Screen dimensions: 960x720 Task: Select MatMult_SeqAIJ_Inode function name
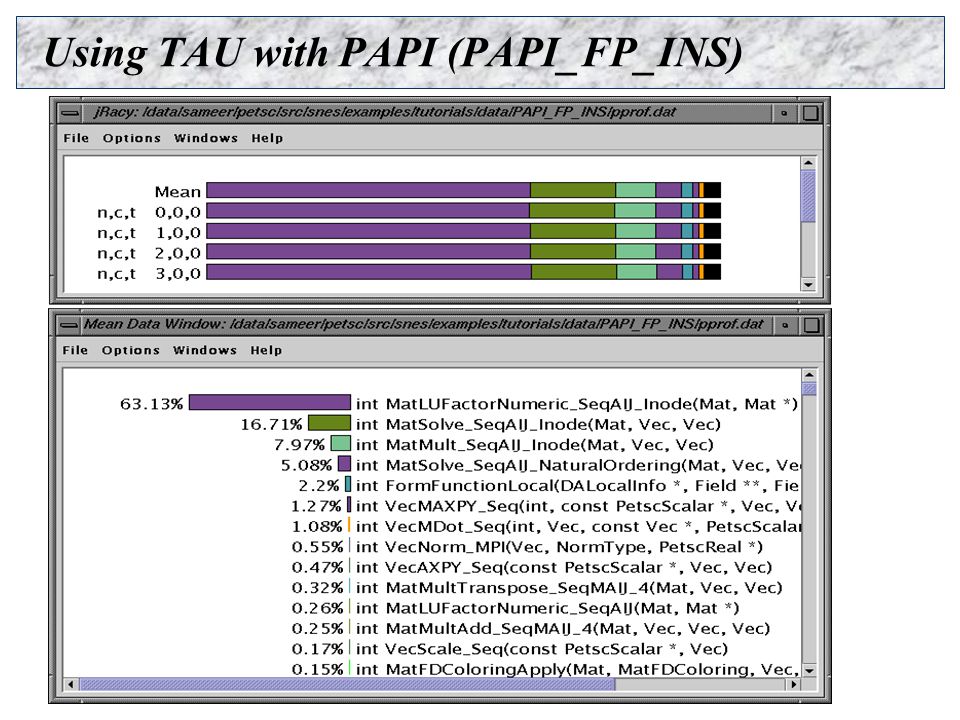535,445
